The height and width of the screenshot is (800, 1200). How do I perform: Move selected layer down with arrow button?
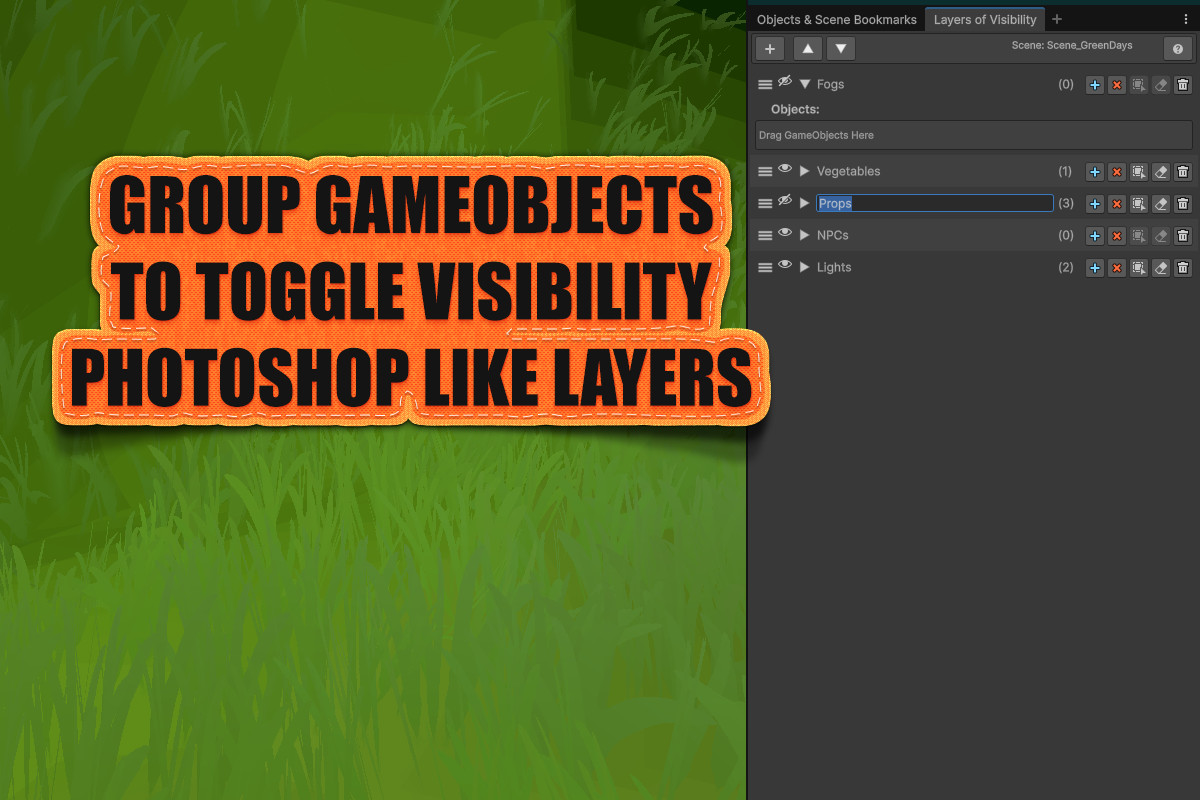pos(841,48)
